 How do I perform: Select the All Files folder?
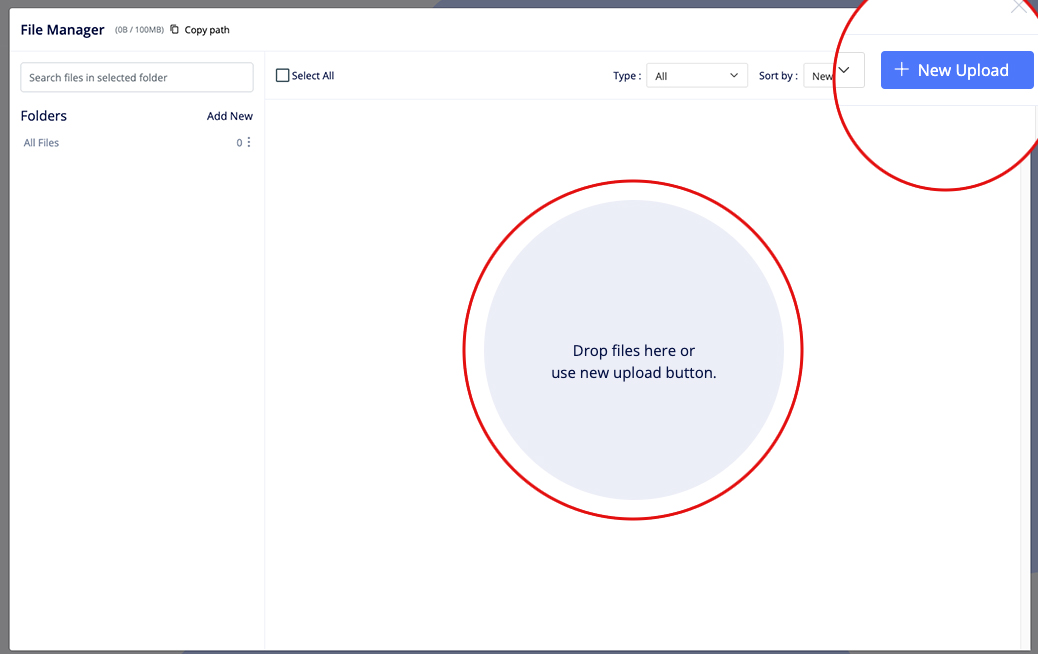point(42,143)
